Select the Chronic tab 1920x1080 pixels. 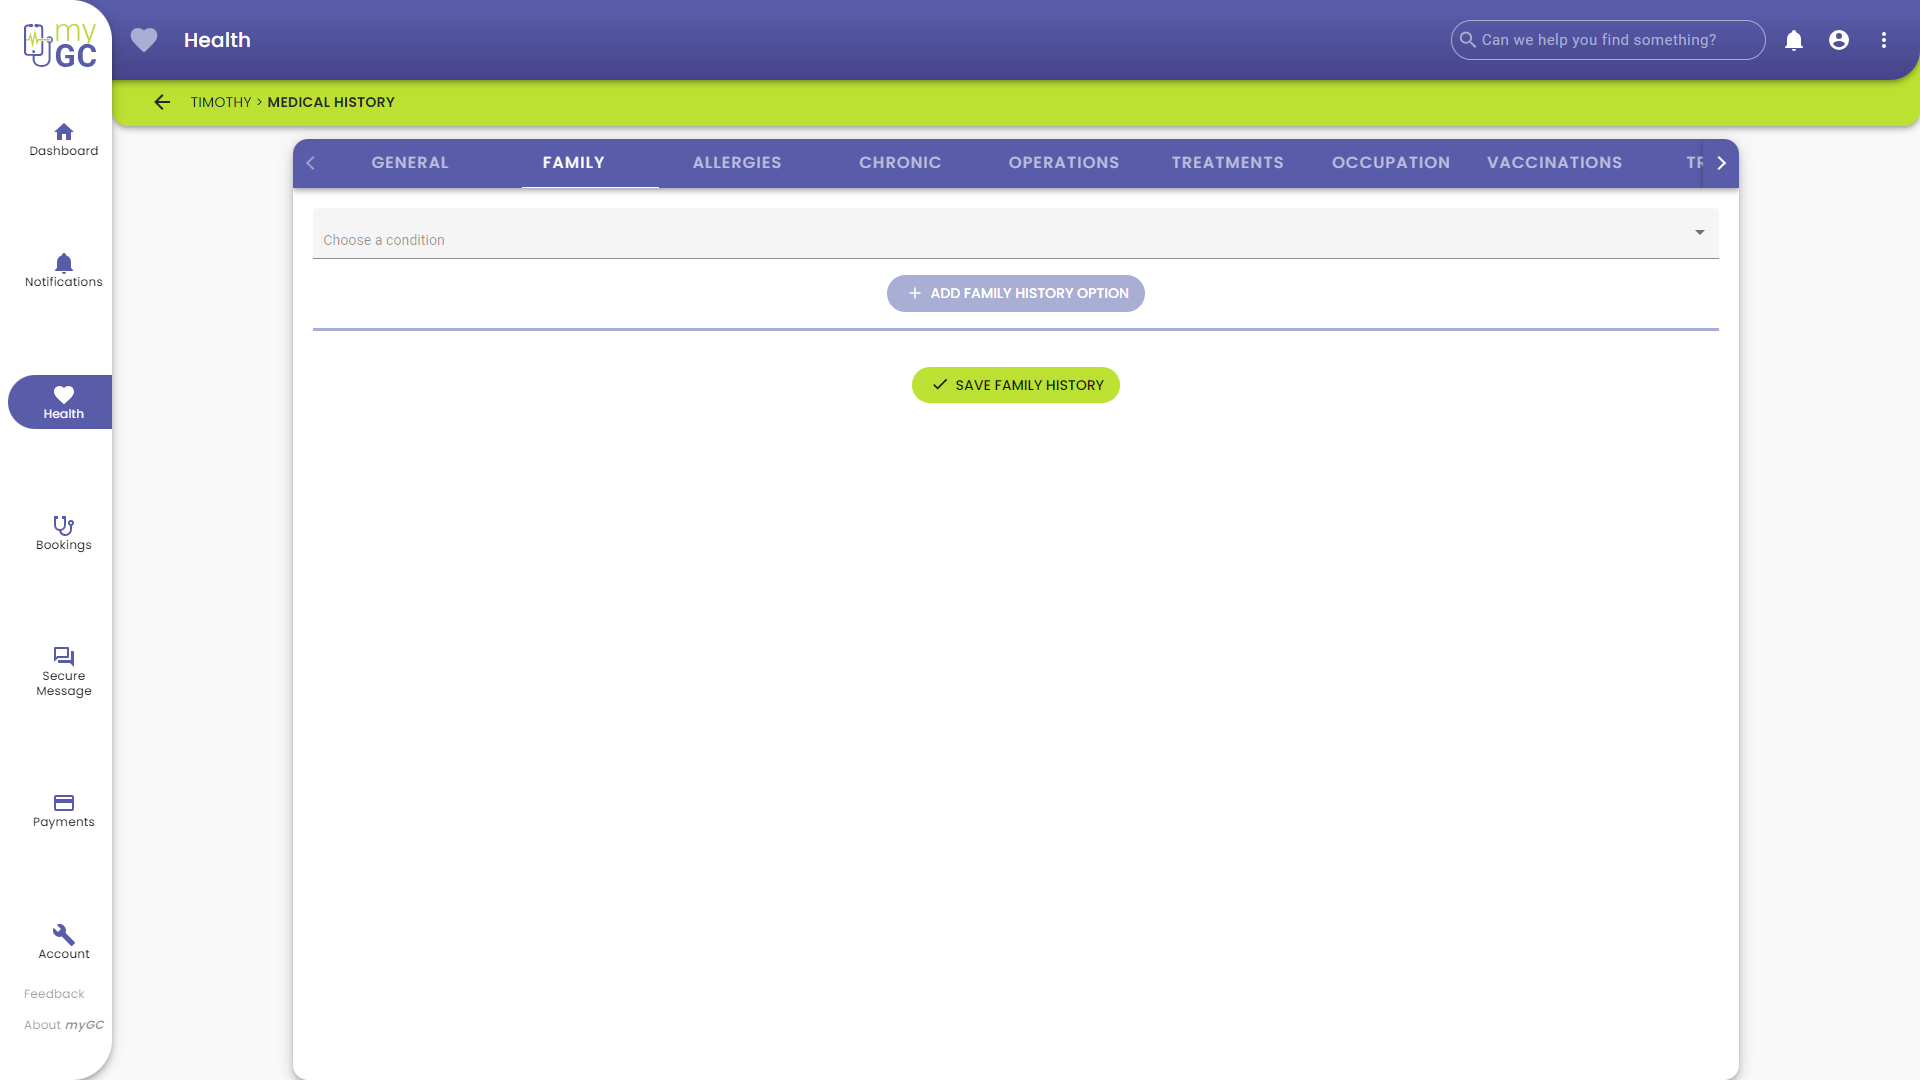900,163
